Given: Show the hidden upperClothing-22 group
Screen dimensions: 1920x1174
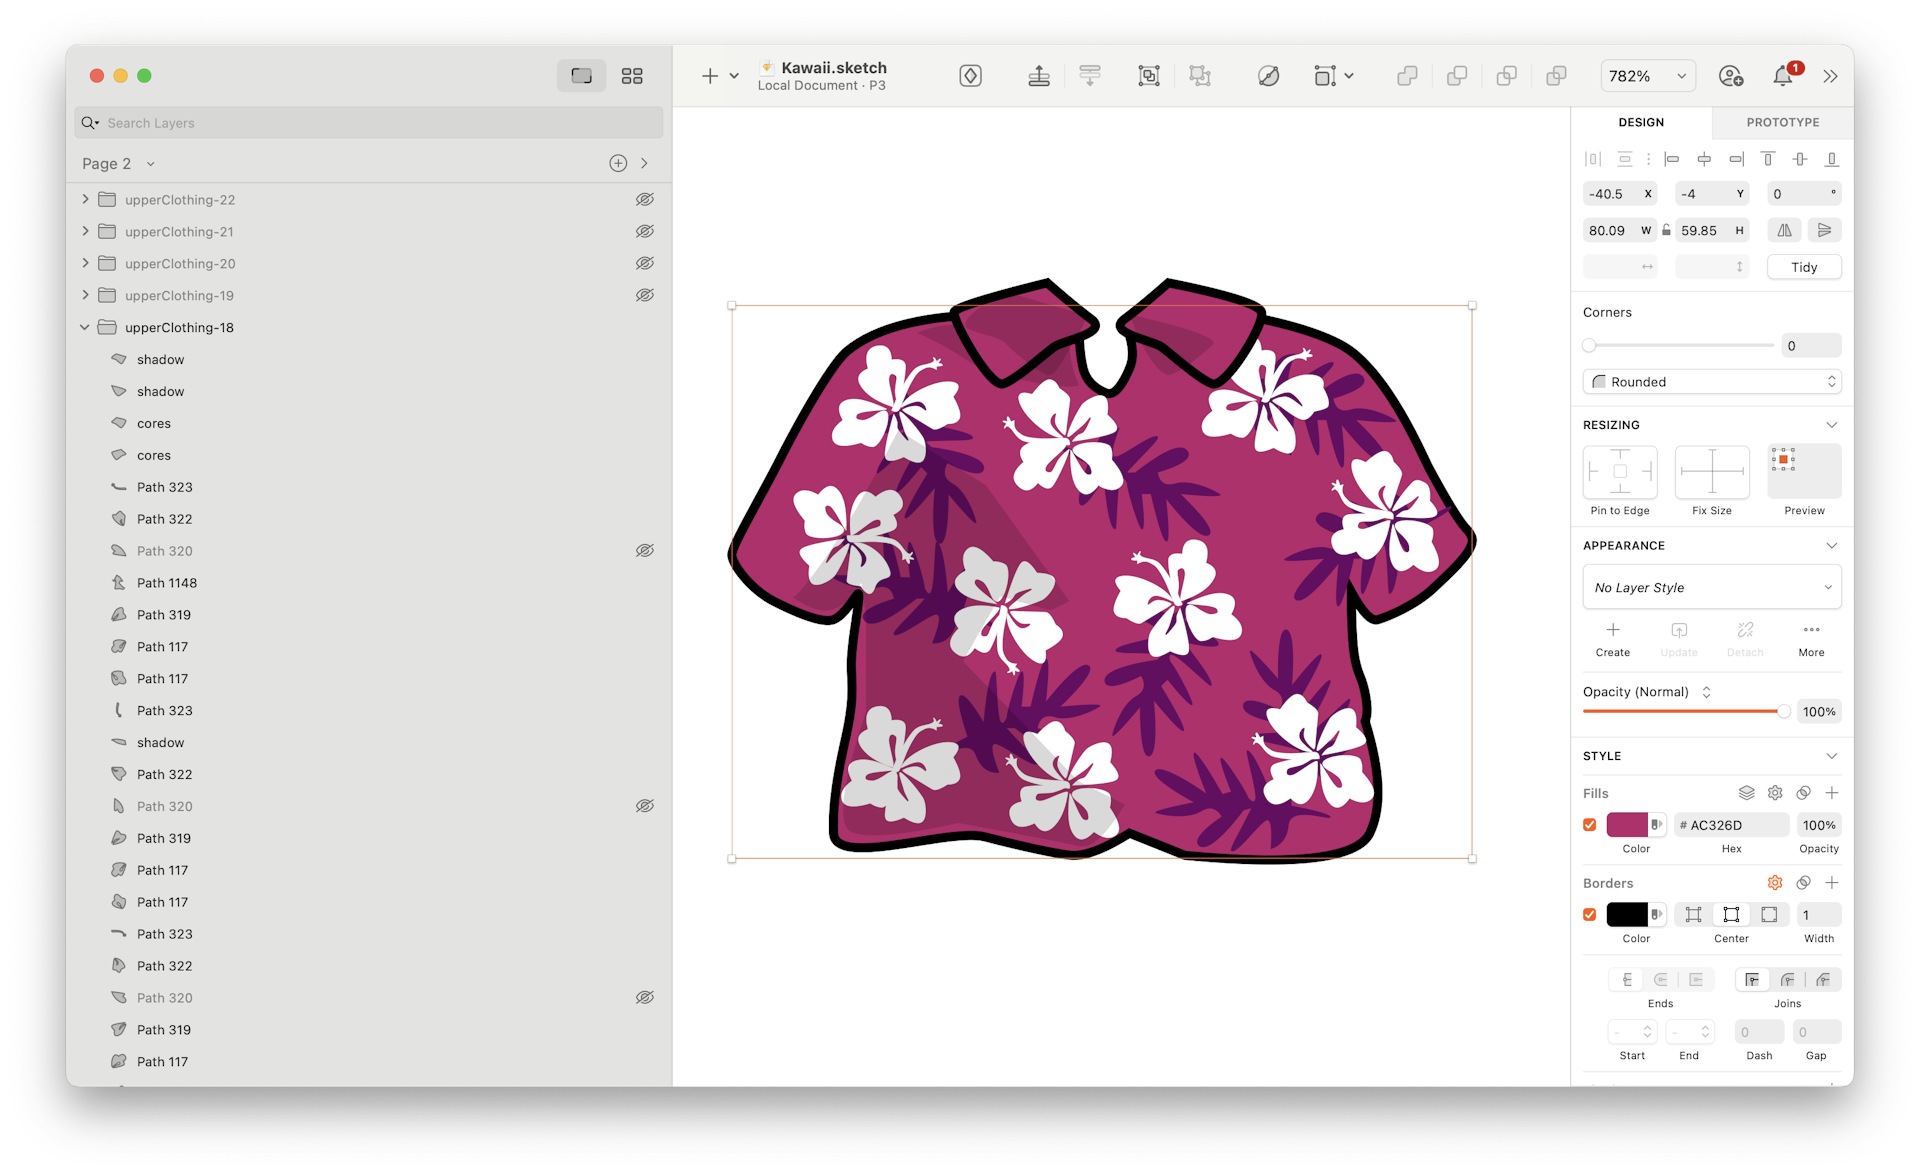Looking at the screenshot, I should pos(645,199).
